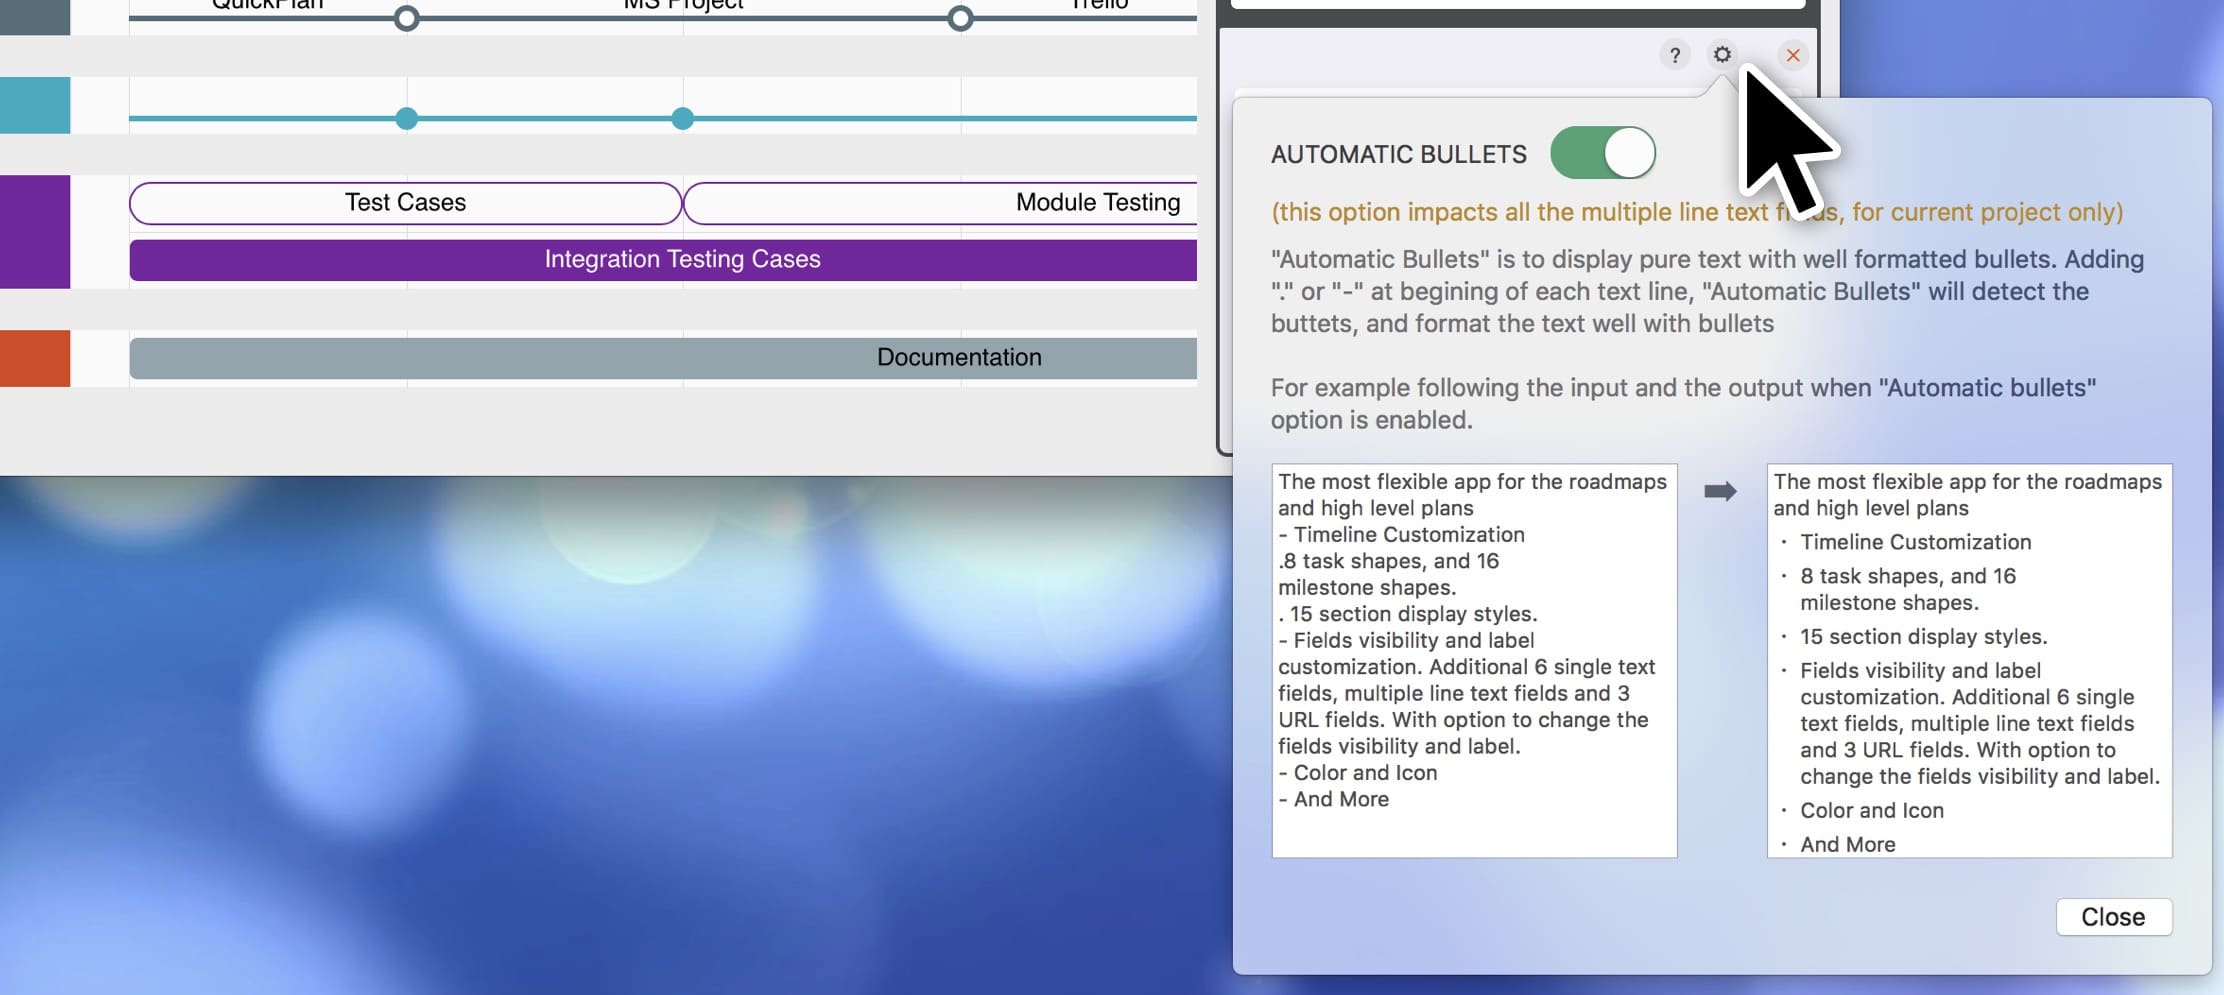The height and width of the screenshot is (995, 2224).
Task: Click the hollow milestone right of MS Project
Action: pyautogui.click(x=960, y=18)
